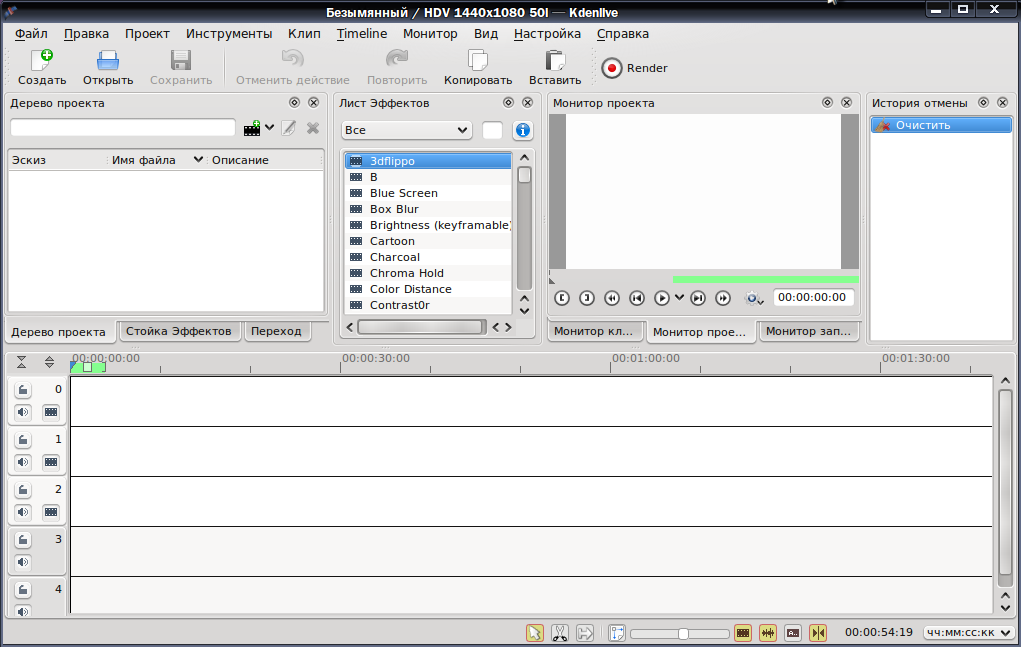
Task: Toggle the lock on track 0
Action: pos(23,390)
